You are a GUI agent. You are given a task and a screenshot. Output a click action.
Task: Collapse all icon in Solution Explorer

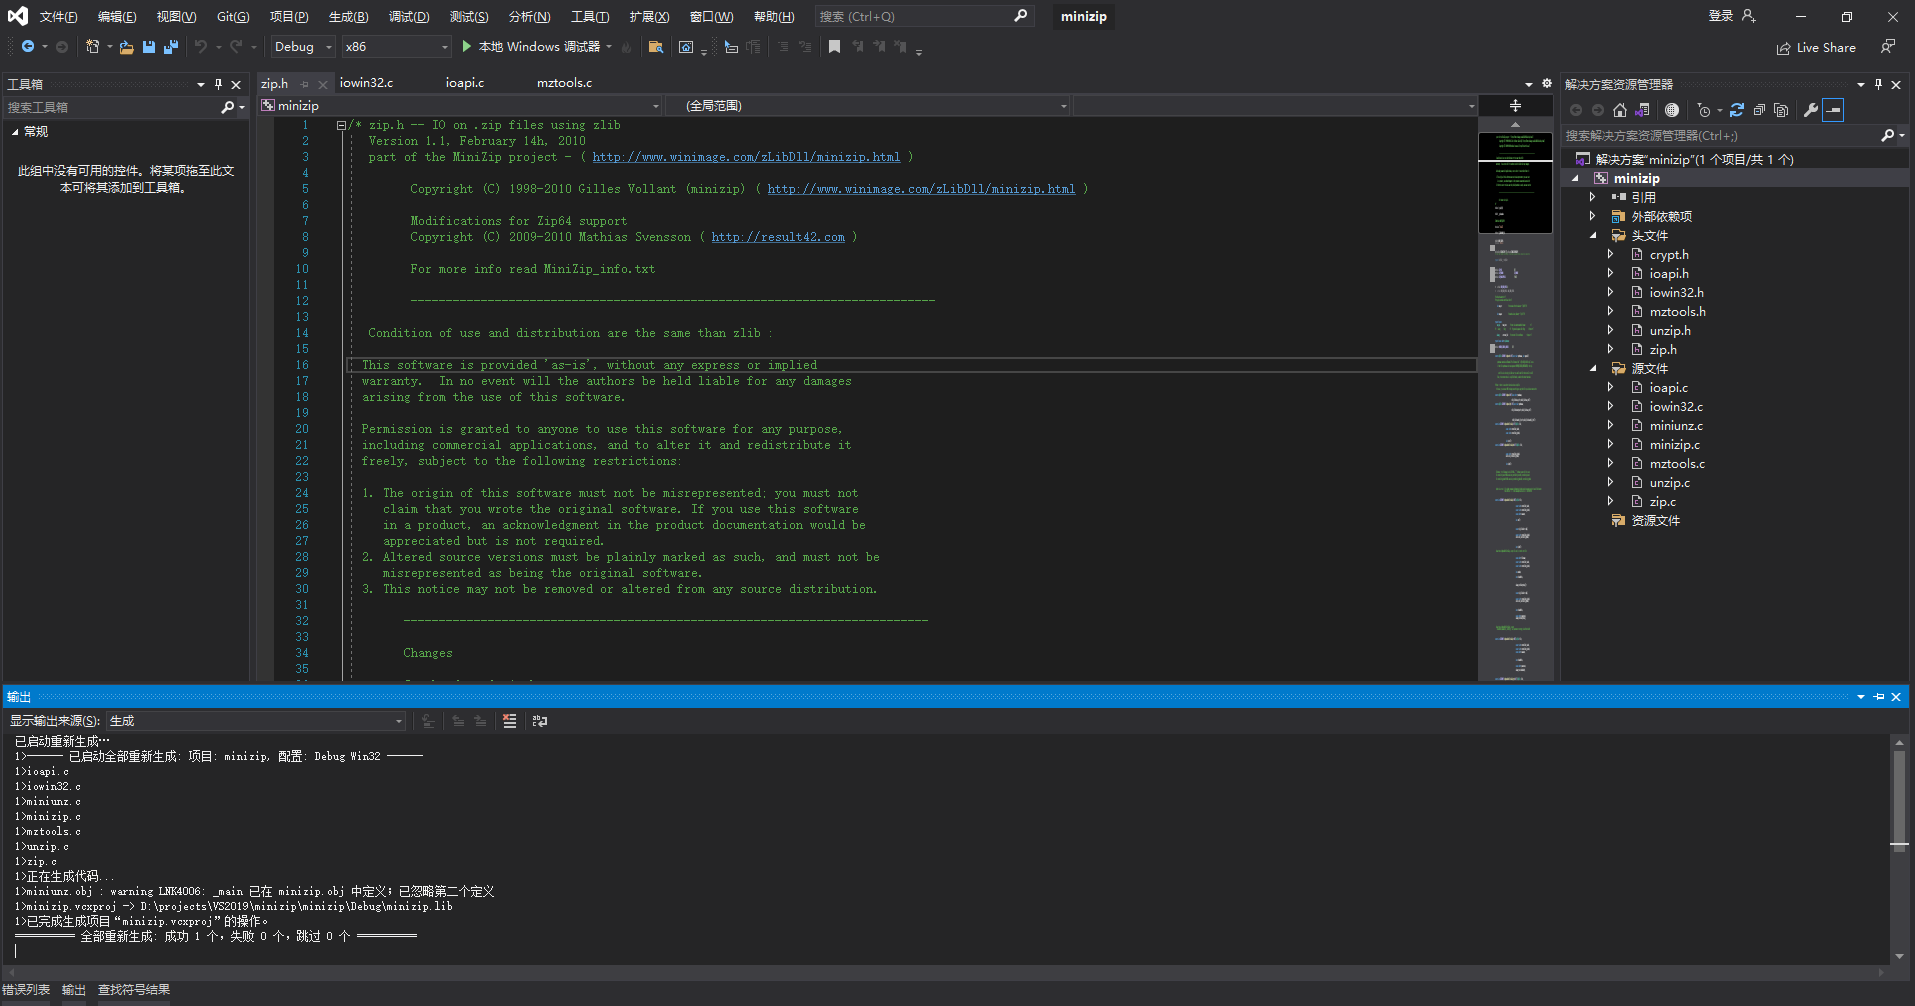click(x=1759, y=110)
